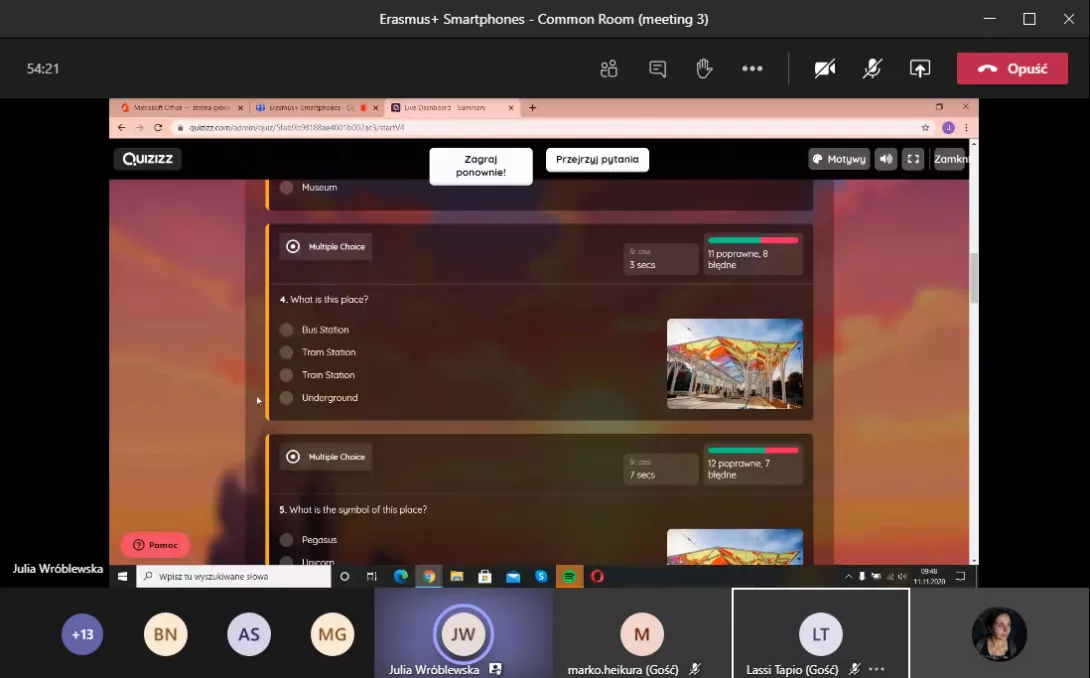The height and width of the screenshot is (678, 1090).
Task: Open the more actions ellipsis menu
Action: pos(752,69)
